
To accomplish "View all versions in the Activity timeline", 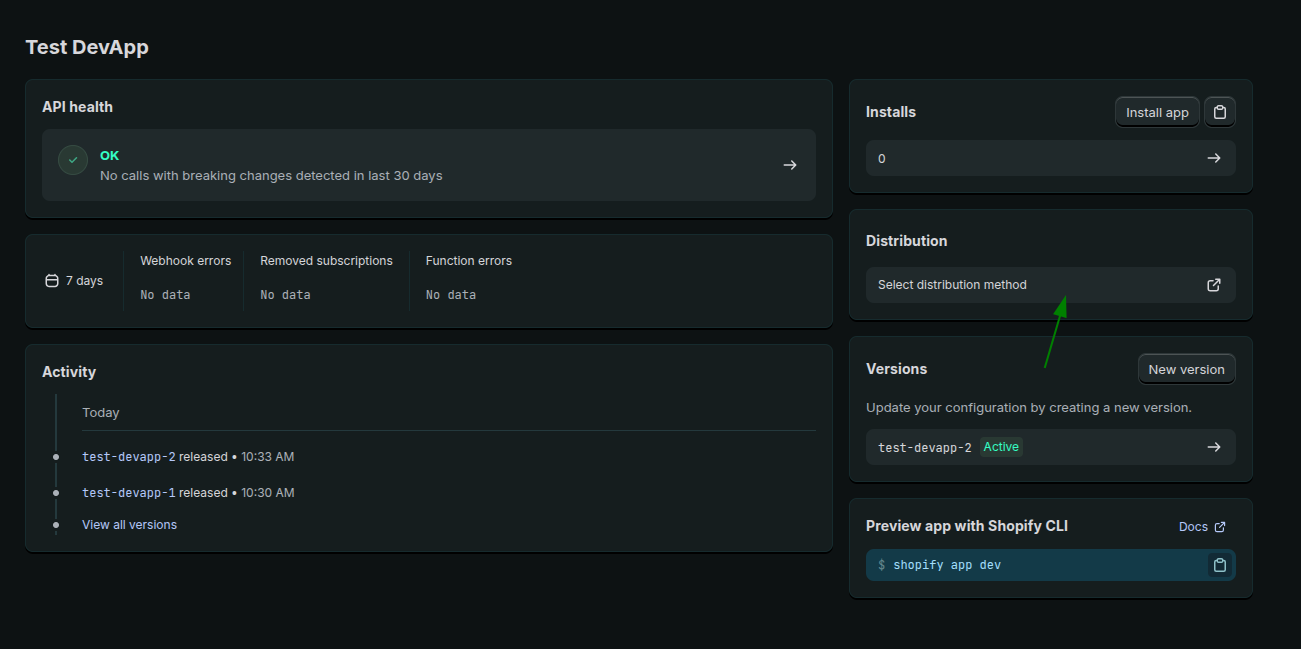I will click(129, 524).
